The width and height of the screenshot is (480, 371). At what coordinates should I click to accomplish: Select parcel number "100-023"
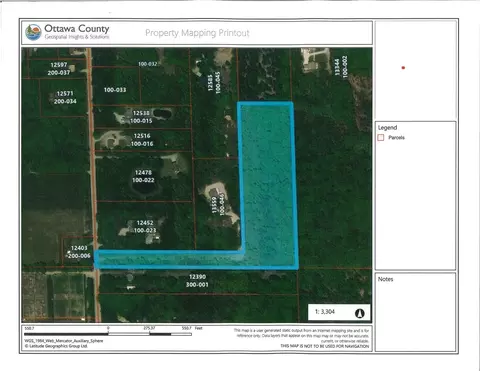point(145,230)
